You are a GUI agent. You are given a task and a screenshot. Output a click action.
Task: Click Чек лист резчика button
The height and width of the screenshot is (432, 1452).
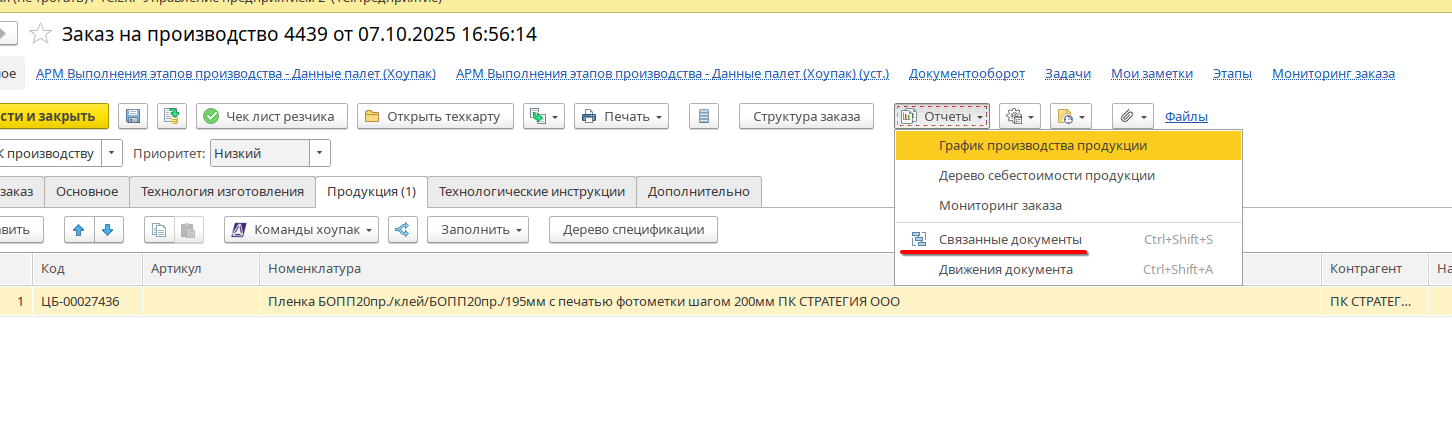(x=272, y=116)
